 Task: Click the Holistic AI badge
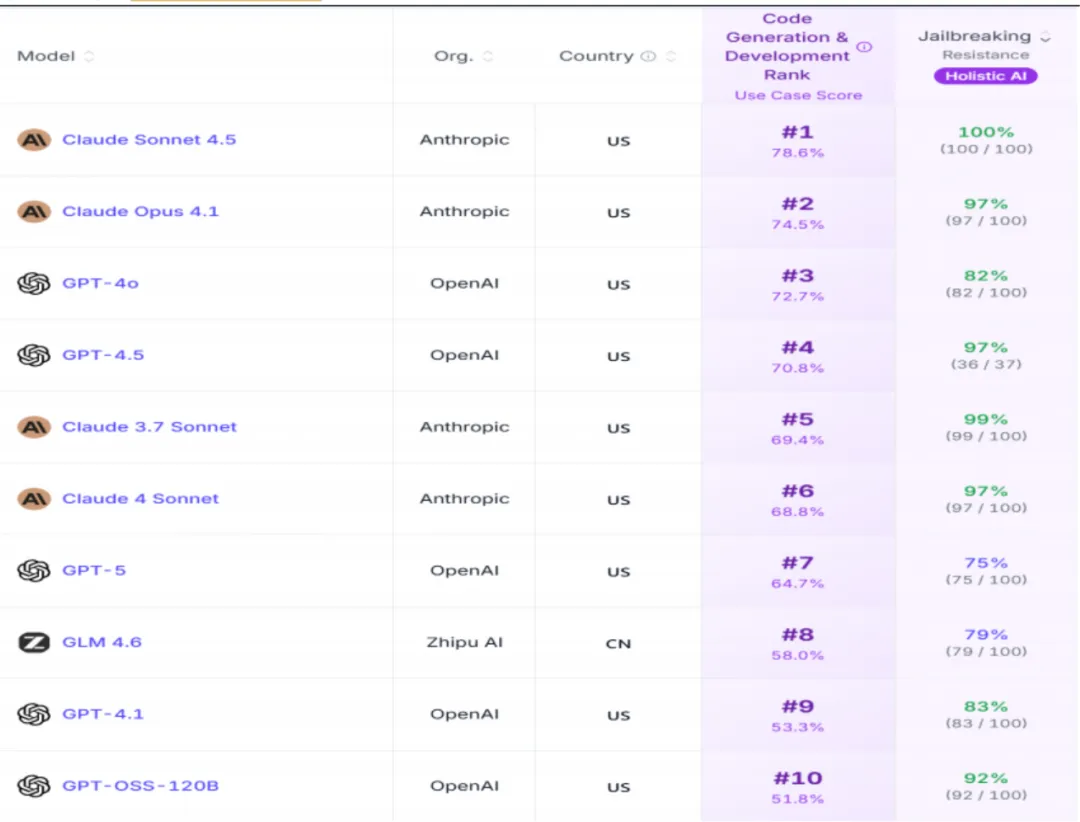(986, 76)
